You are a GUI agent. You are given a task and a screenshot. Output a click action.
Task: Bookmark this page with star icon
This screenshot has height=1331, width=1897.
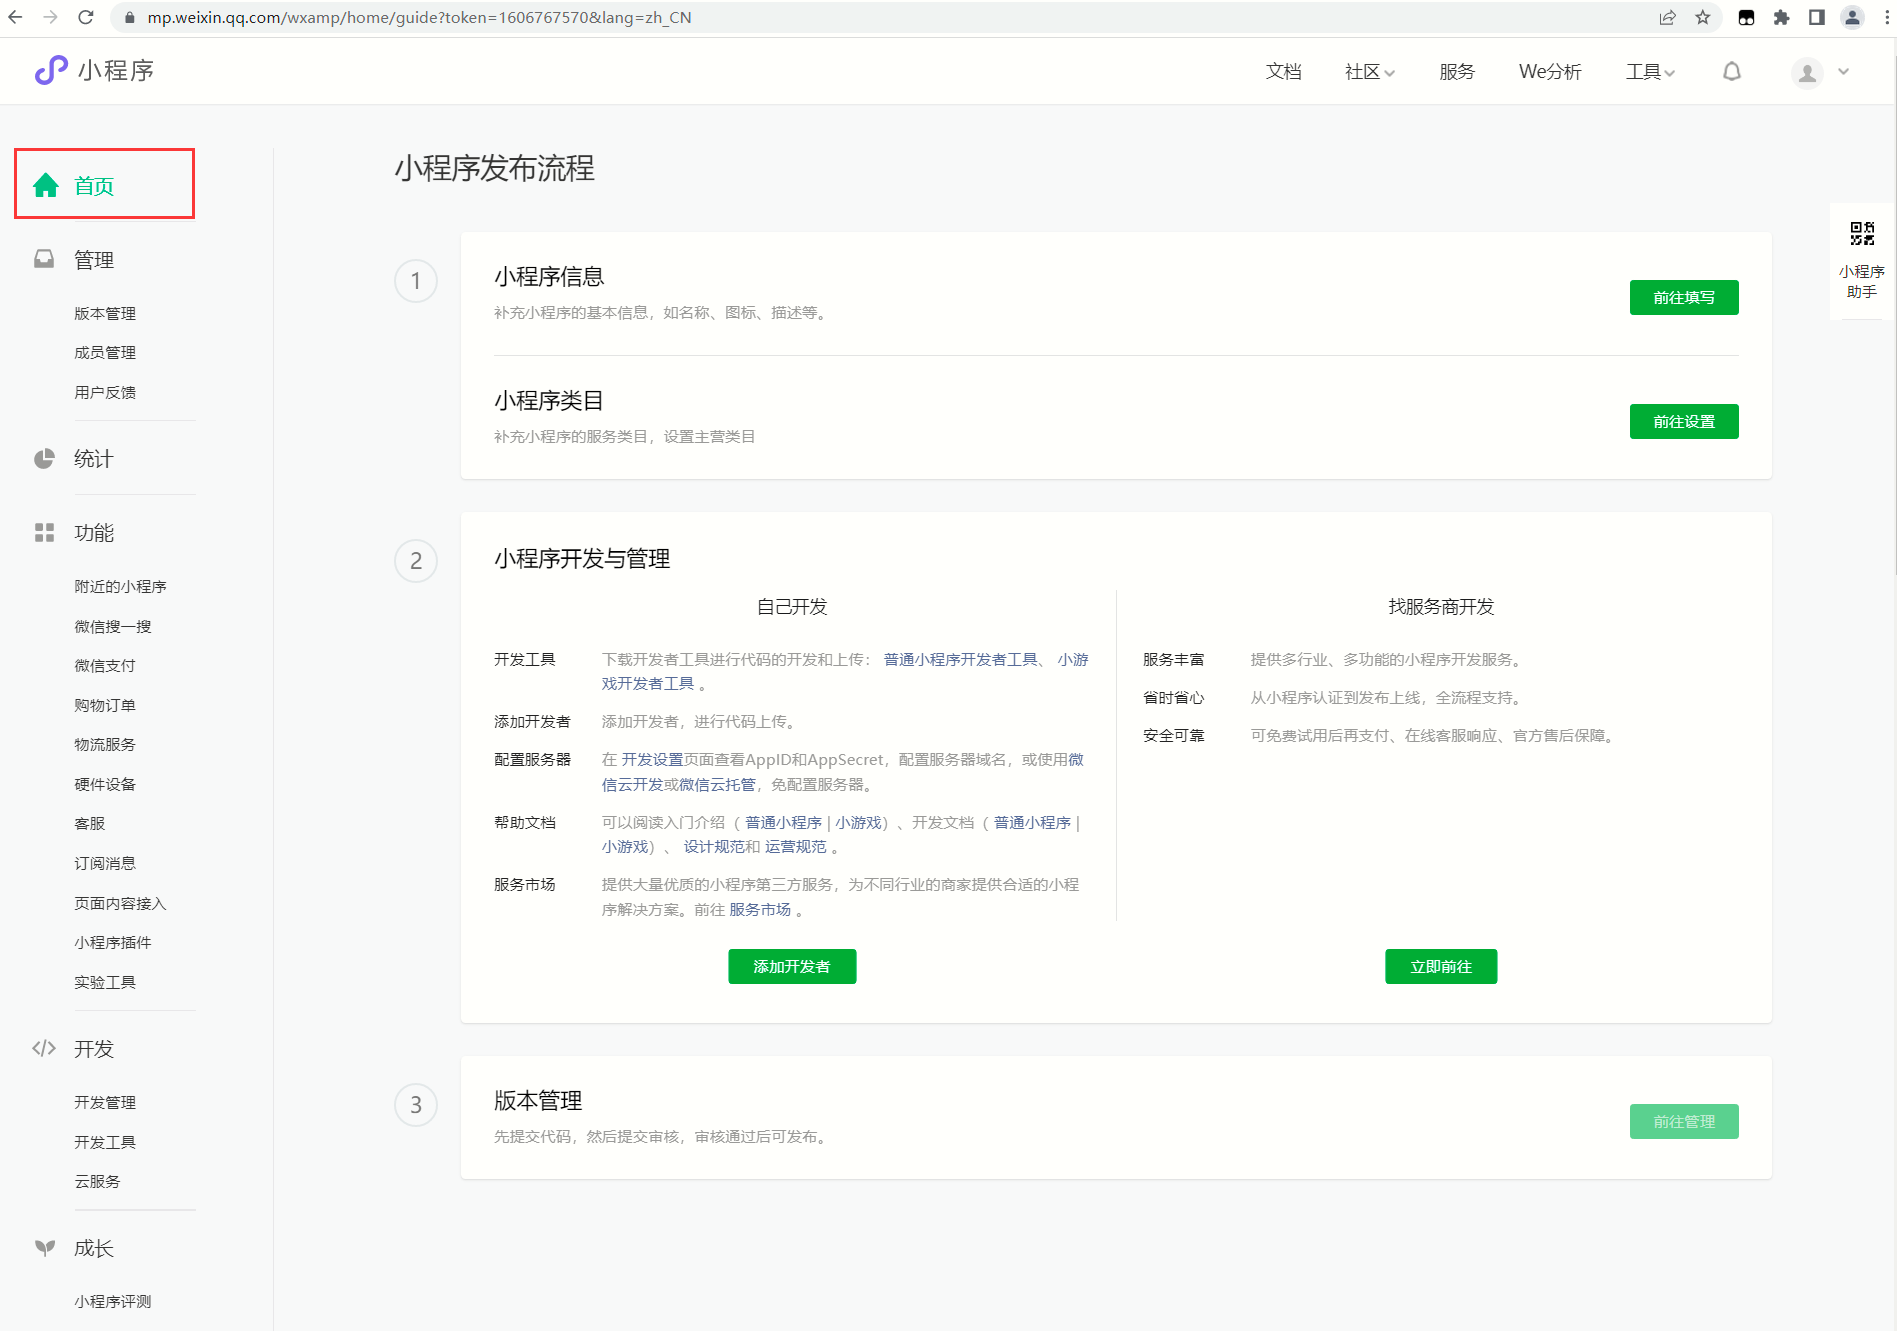point(1703,17)
